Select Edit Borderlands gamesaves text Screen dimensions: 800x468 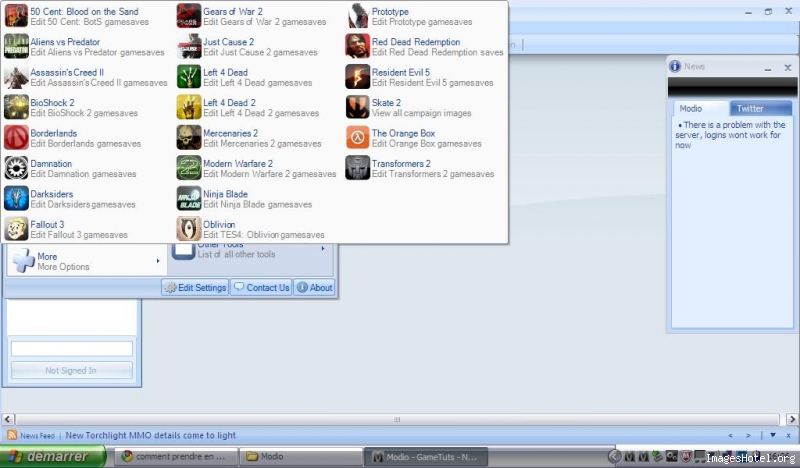85,144
